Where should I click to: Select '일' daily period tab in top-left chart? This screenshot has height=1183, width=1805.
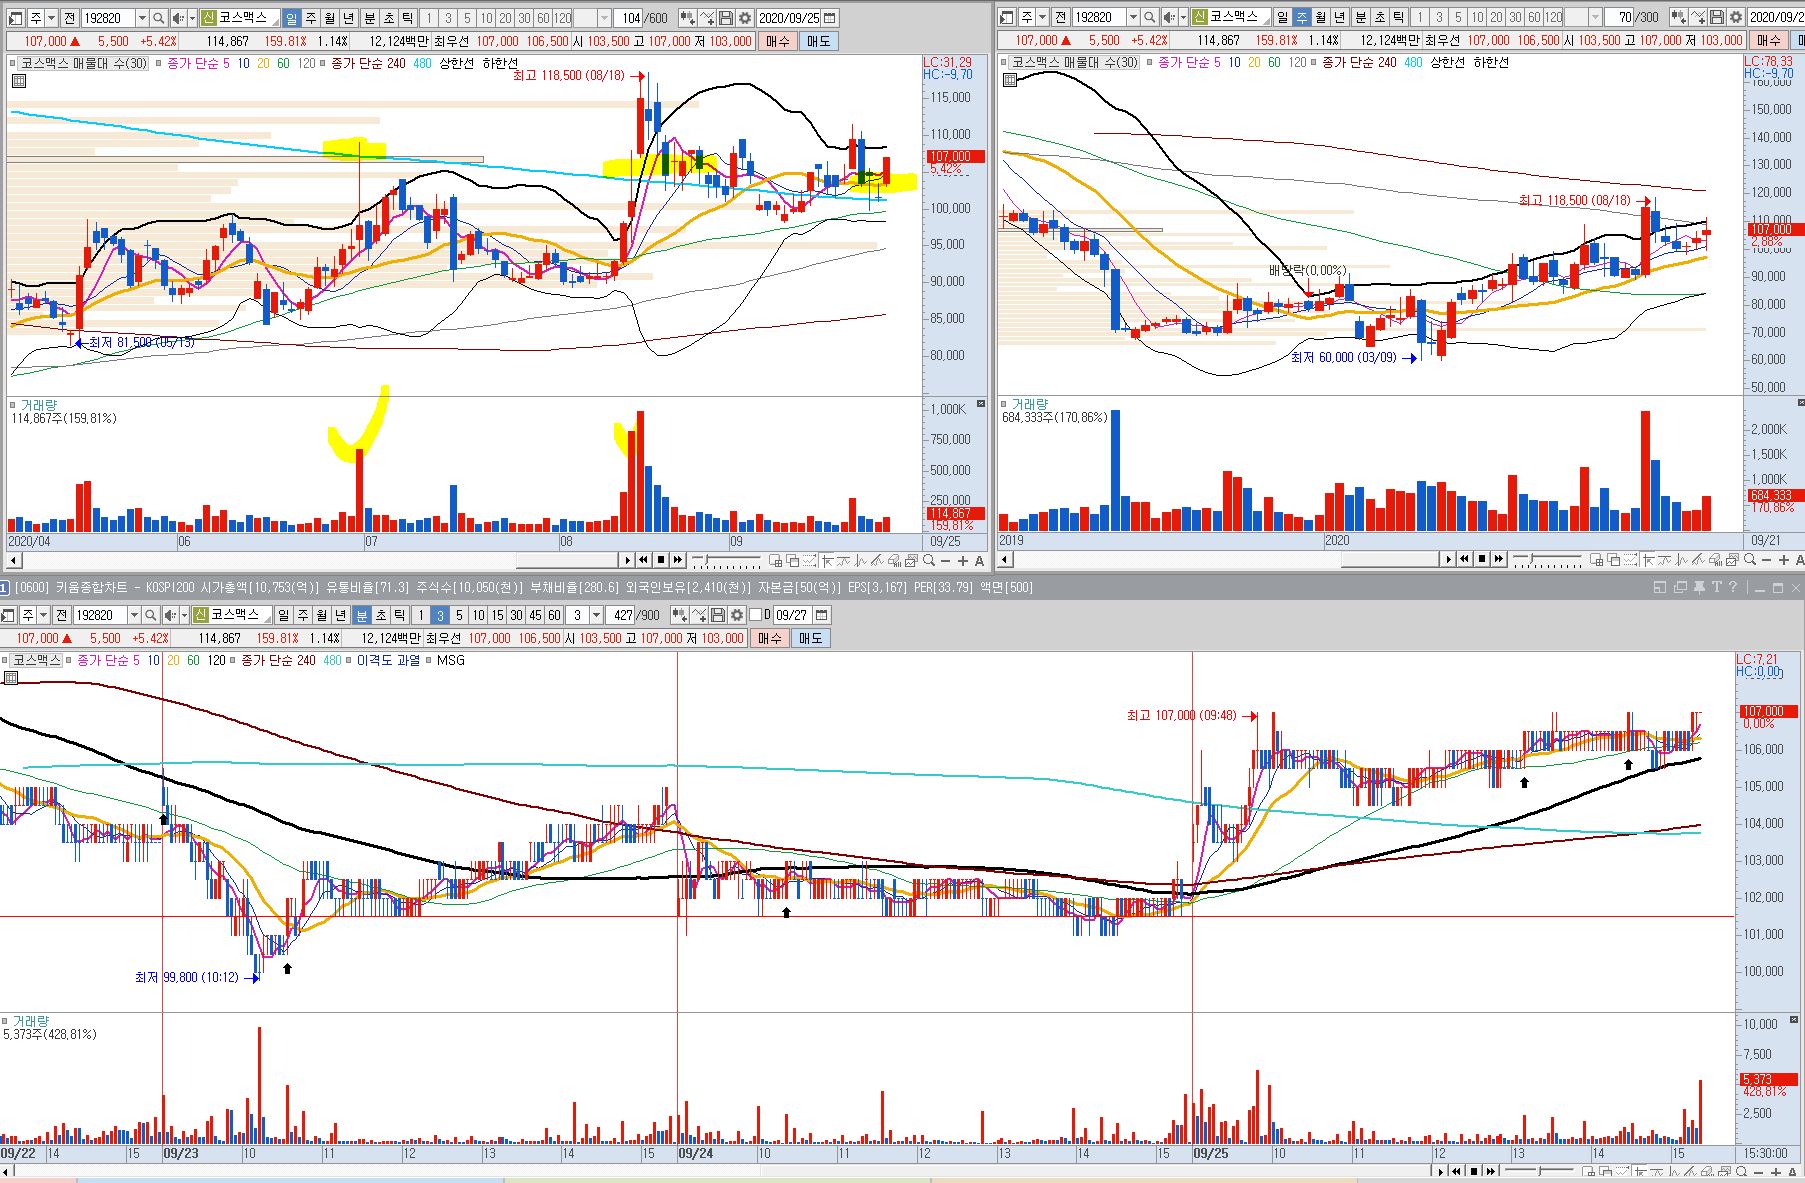(x=291, y=18)
